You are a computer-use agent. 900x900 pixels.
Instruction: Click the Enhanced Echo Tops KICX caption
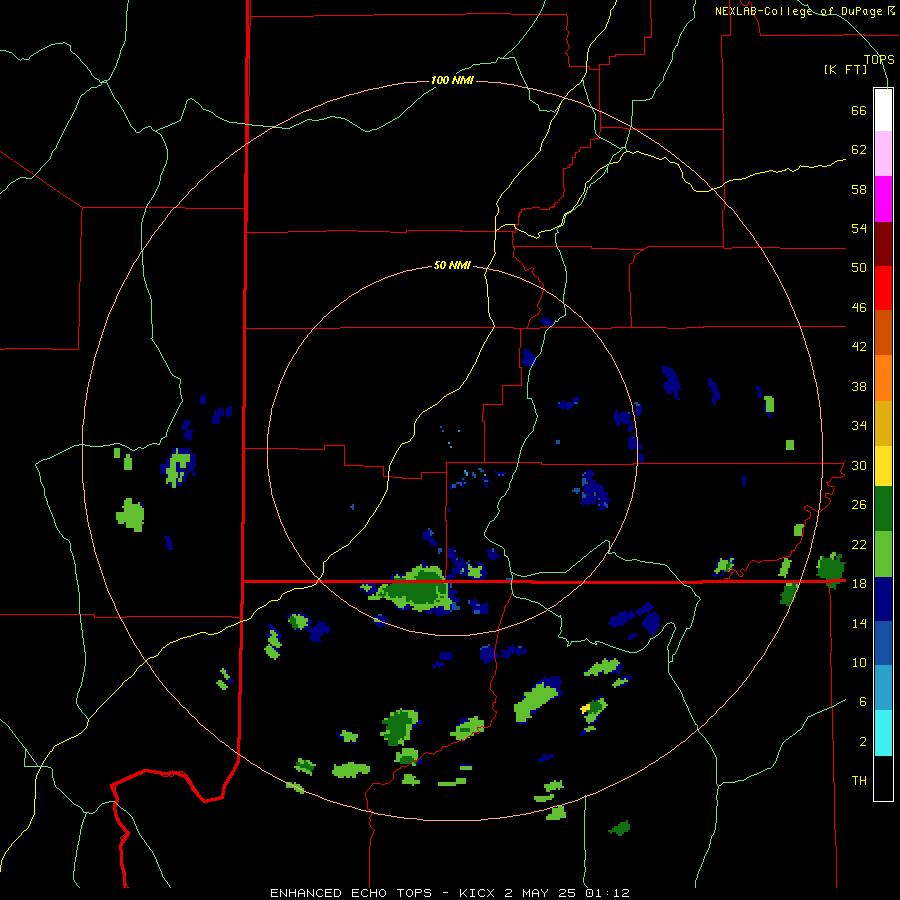[x=450, y=893]
